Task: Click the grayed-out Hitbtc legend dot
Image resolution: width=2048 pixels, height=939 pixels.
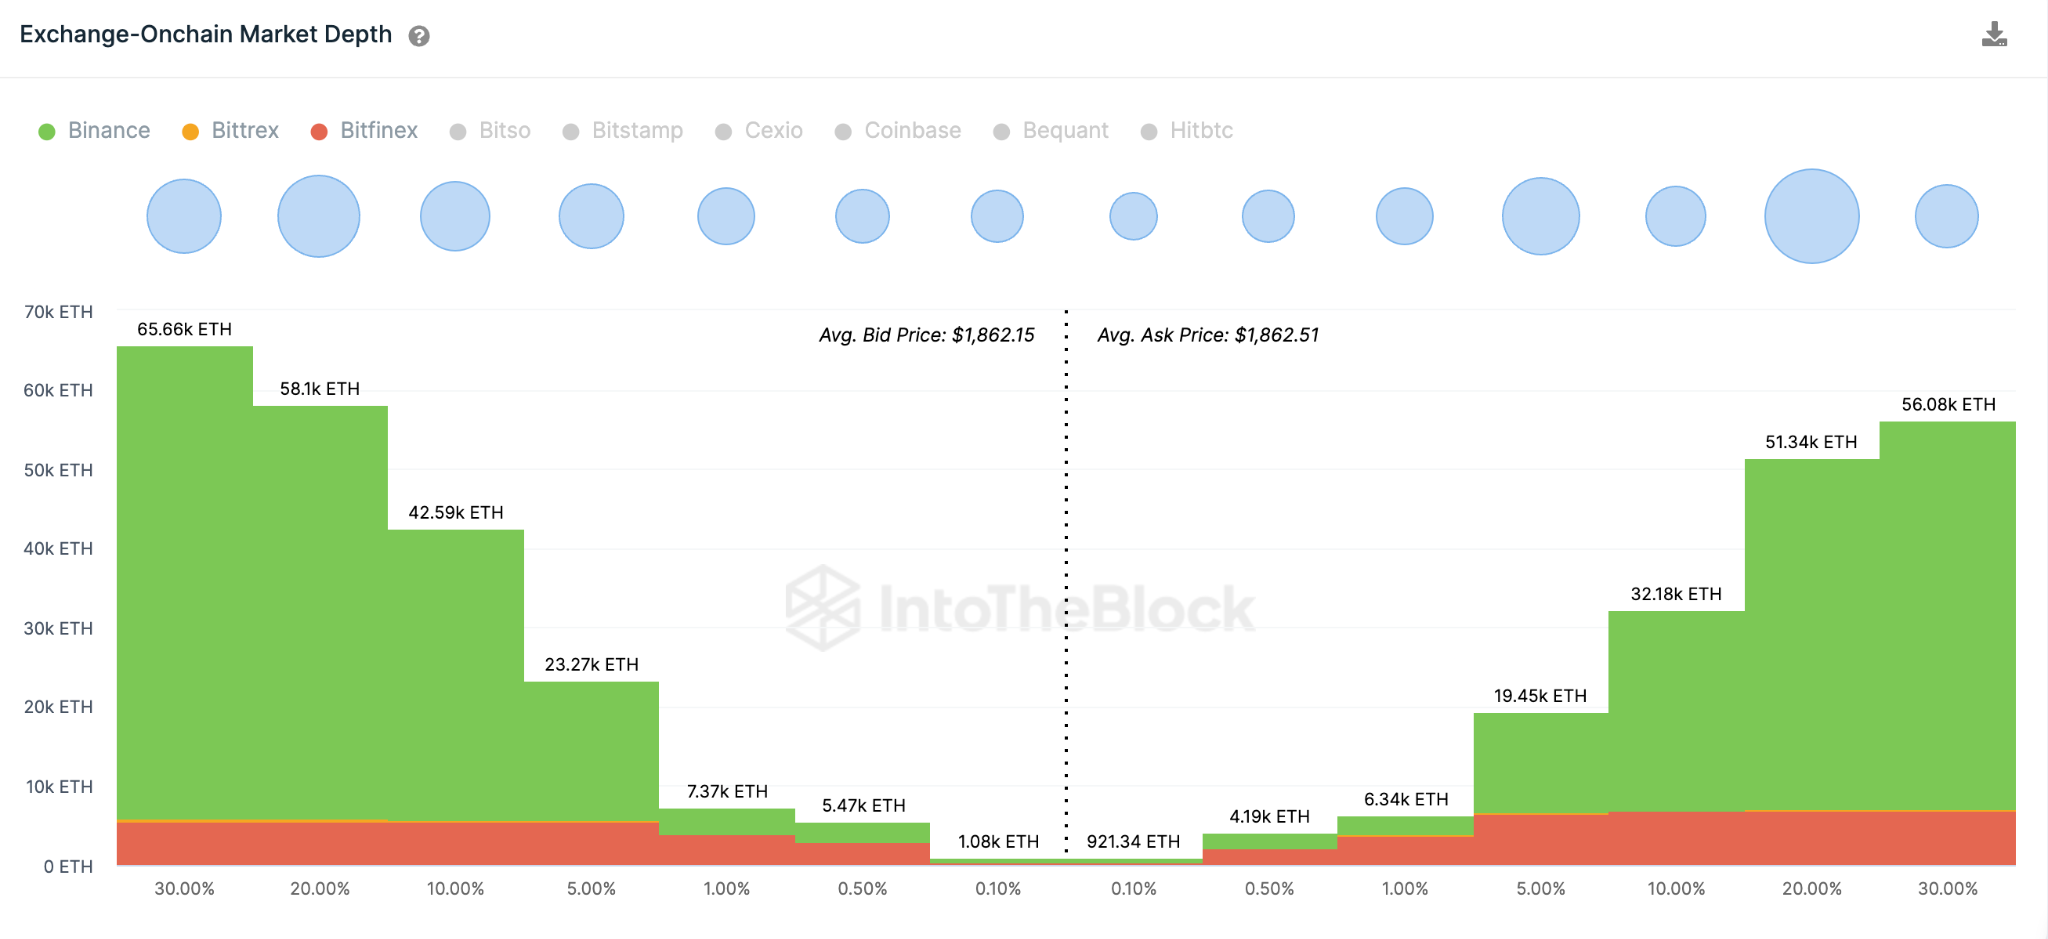Action: pos(1148,130)
